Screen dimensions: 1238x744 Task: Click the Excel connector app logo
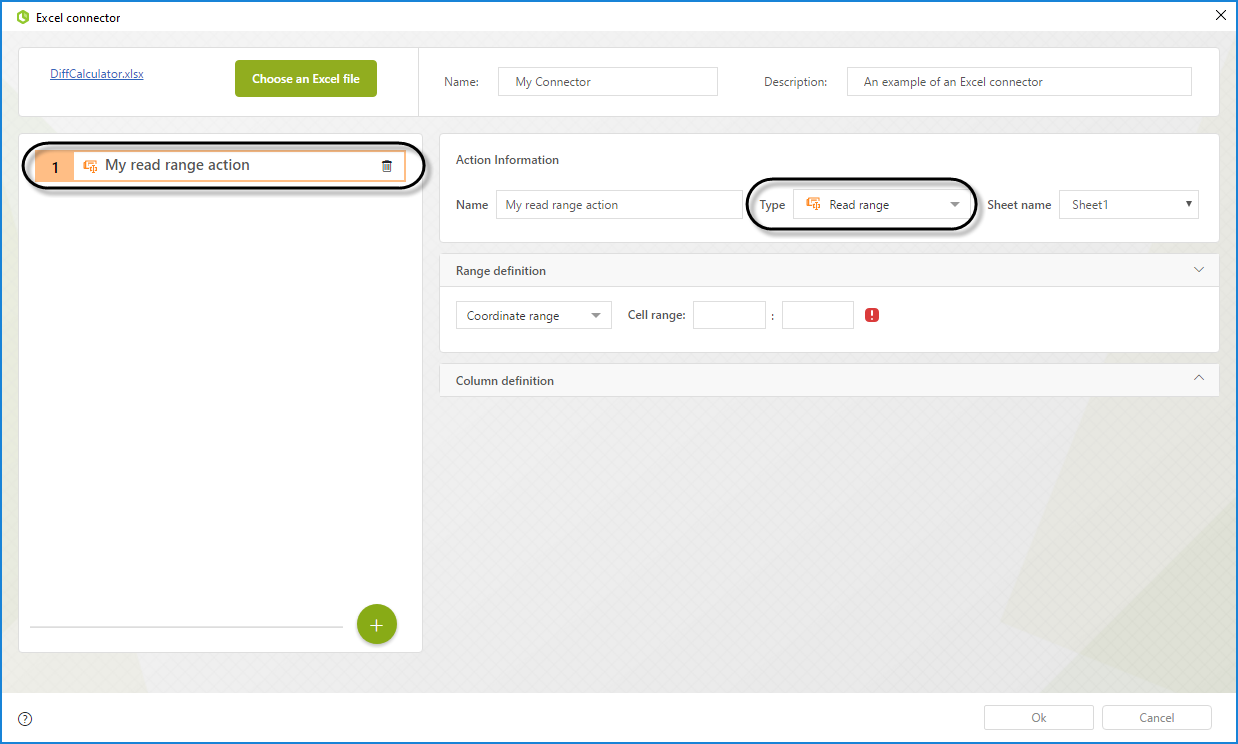pyautogui.click(x=23, y=17)
